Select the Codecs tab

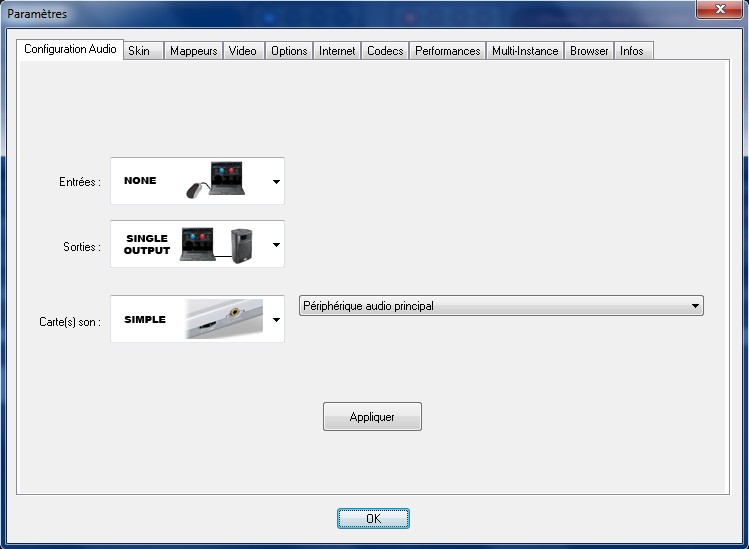385,51
